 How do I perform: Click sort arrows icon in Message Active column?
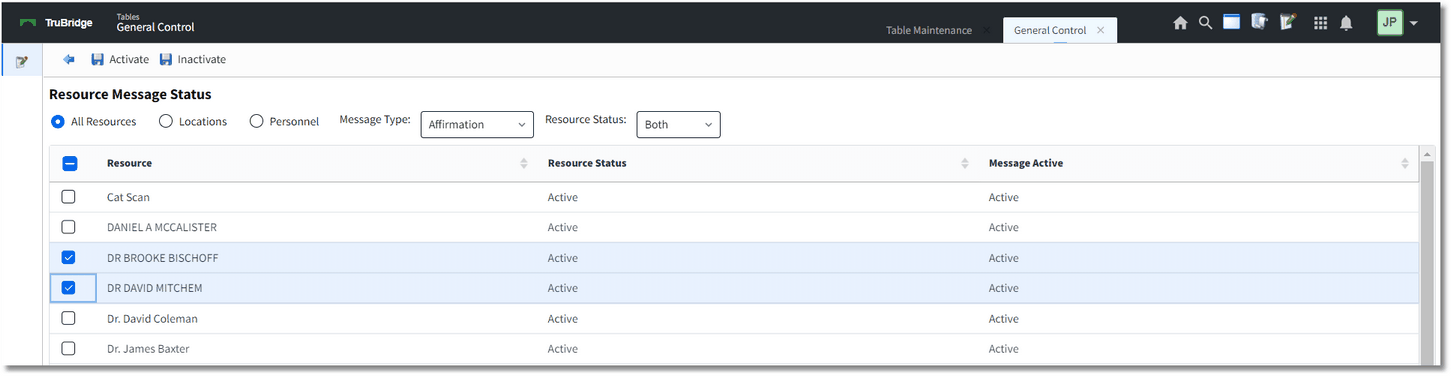(1405, 163)
